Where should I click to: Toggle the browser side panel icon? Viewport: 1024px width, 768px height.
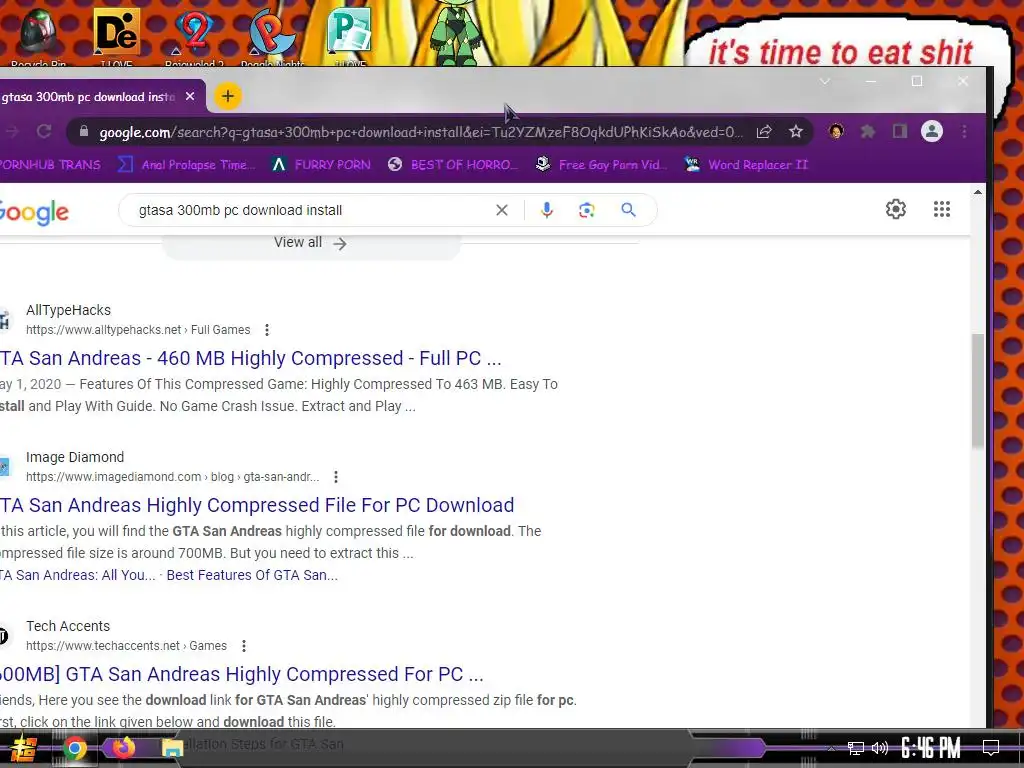point(900,132)
